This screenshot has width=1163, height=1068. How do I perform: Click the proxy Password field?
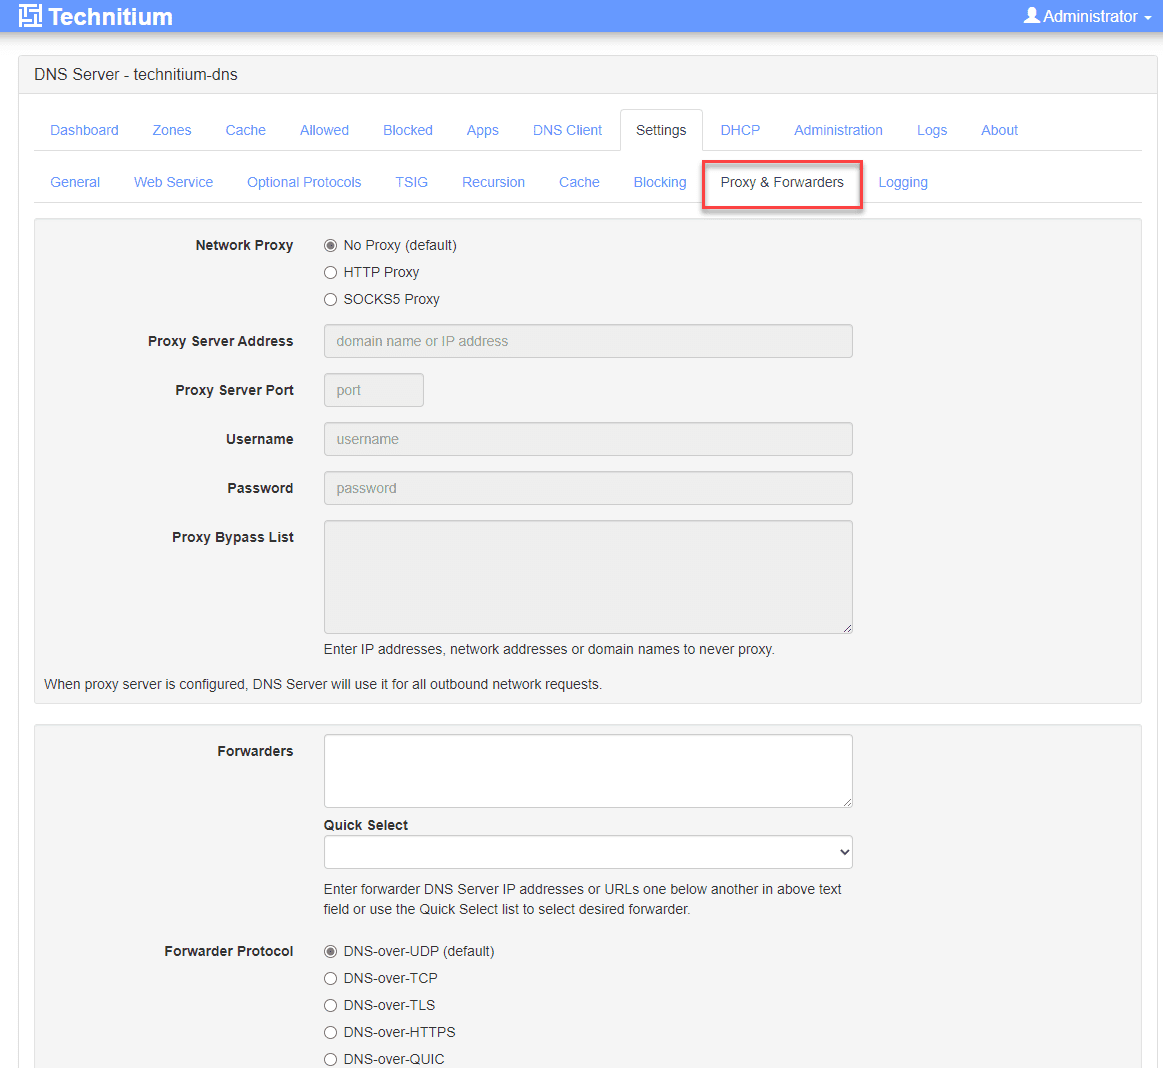click(588, 488)
